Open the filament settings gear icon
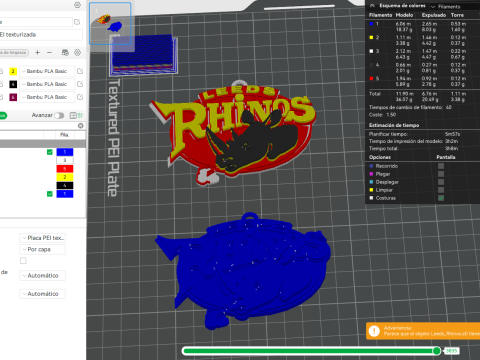The image size is (480, 360). pyautogui.click(x=77, y=52)
